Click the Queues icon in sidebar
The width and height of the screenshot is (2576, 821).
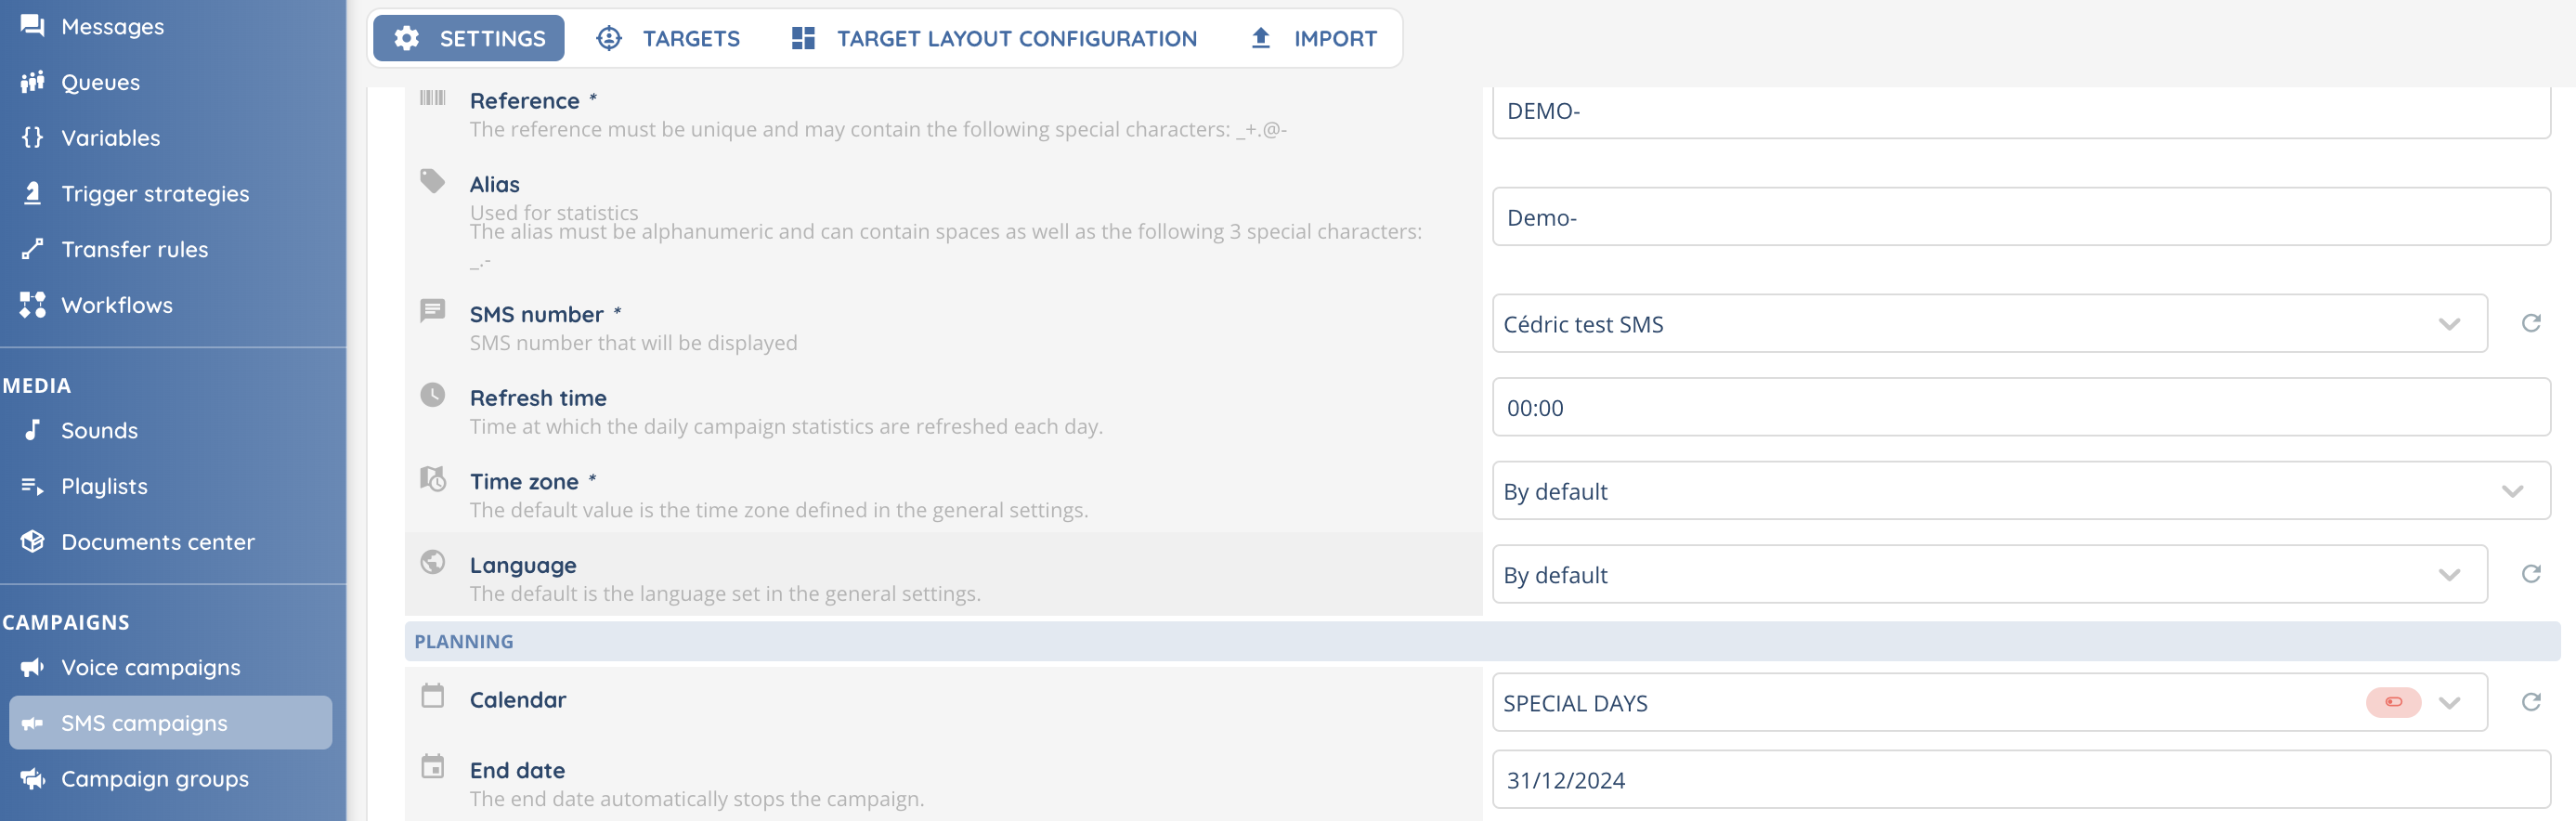pos(32,82)
